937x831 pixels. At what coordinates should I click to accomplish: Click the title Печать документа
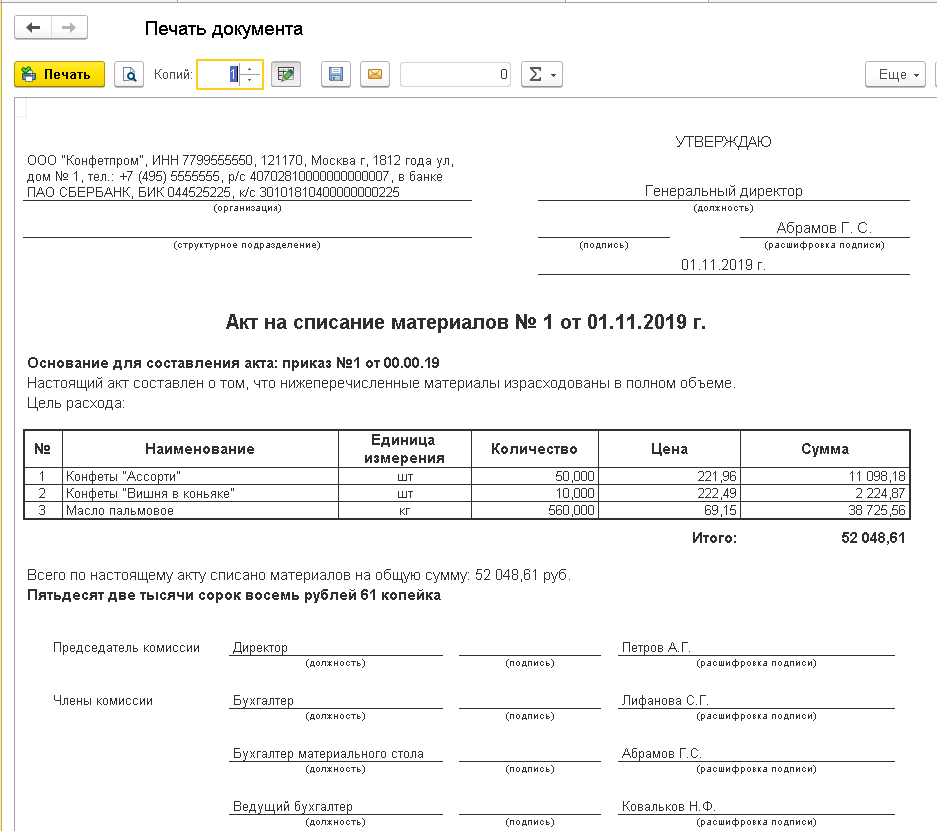click(x=223, y=29)
